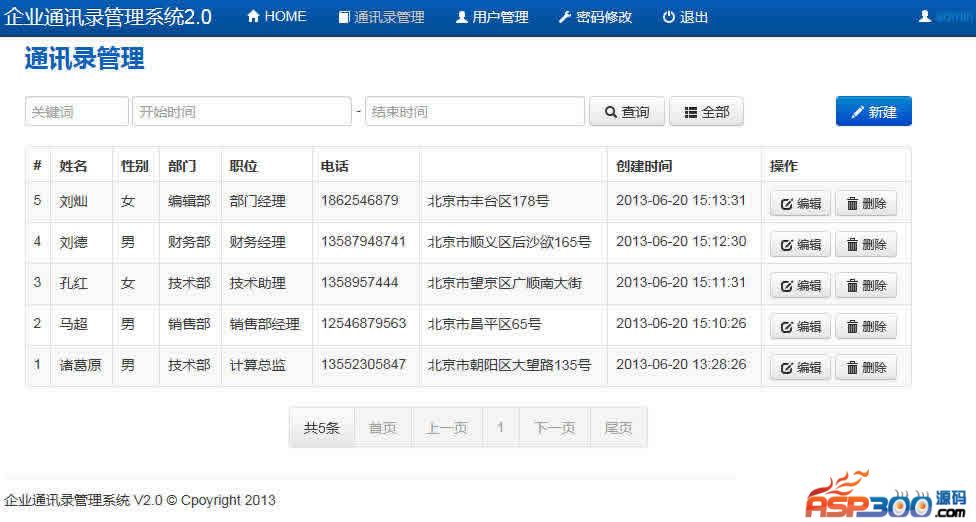The height and width of the screenshot is (522, 976).
Task: Click phone number 1862546879
Action: (359, 200)
